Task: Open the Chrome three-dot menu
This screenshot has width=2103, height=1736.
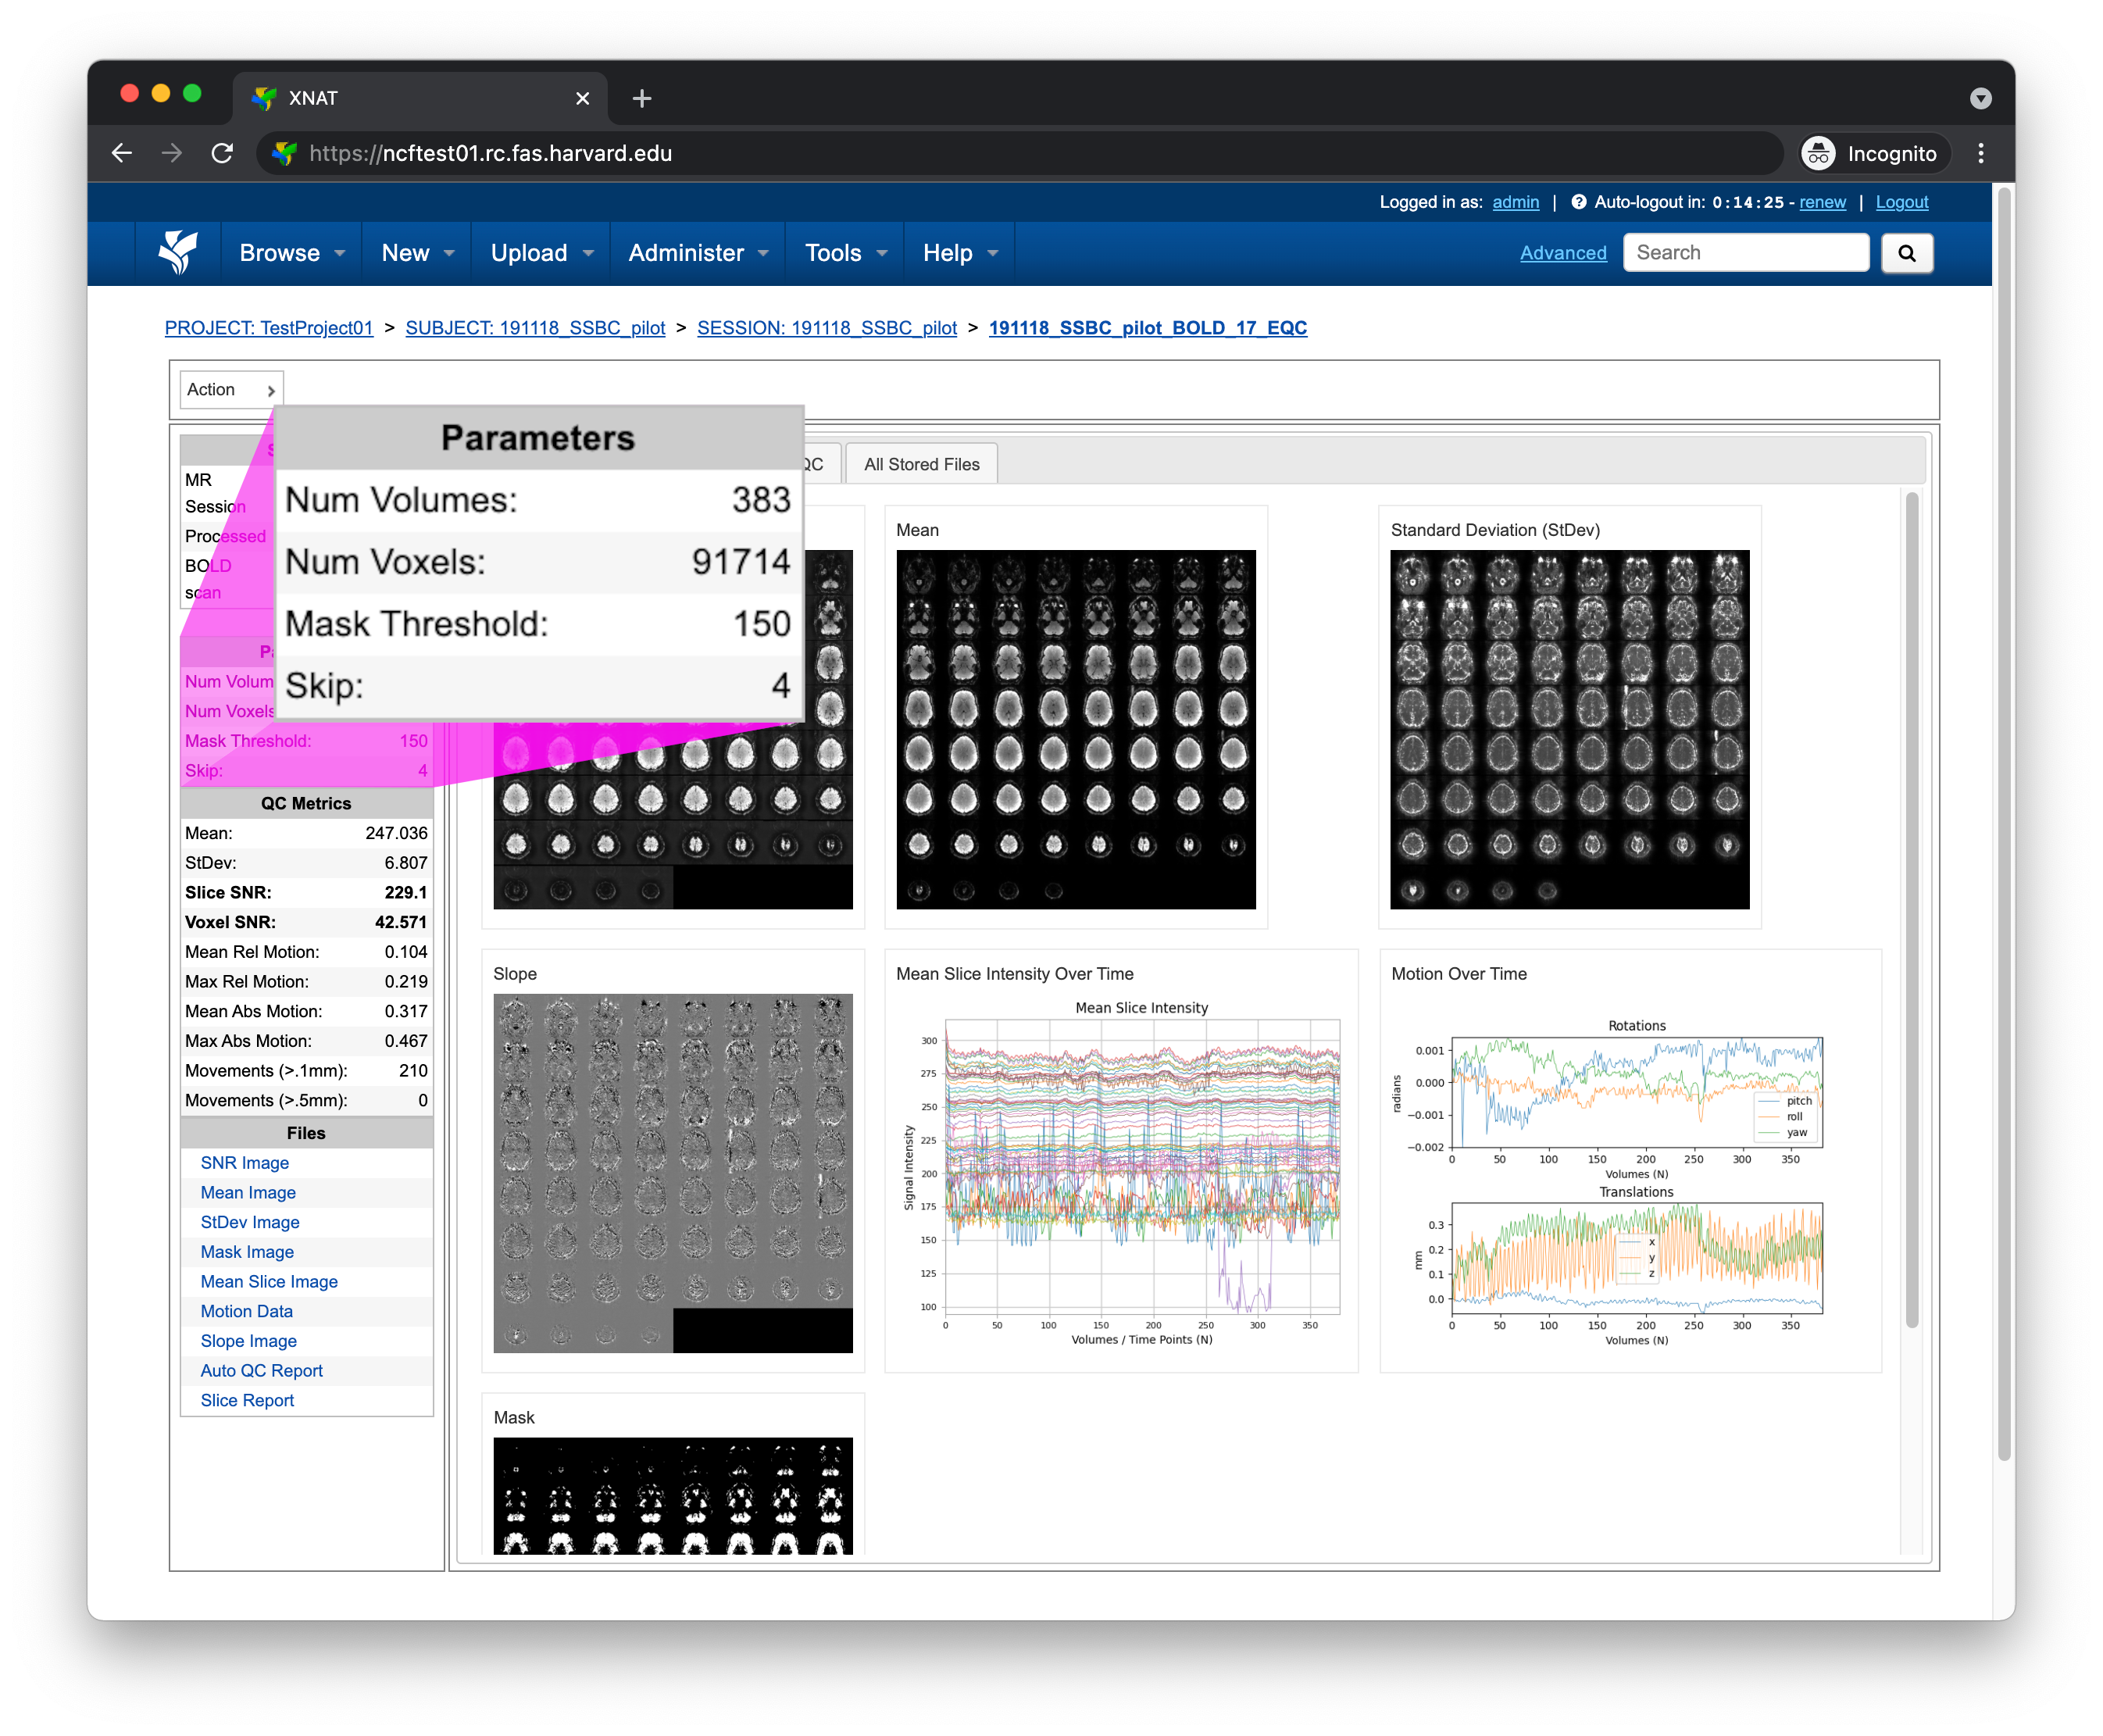Action: (x=1980, y=153)
